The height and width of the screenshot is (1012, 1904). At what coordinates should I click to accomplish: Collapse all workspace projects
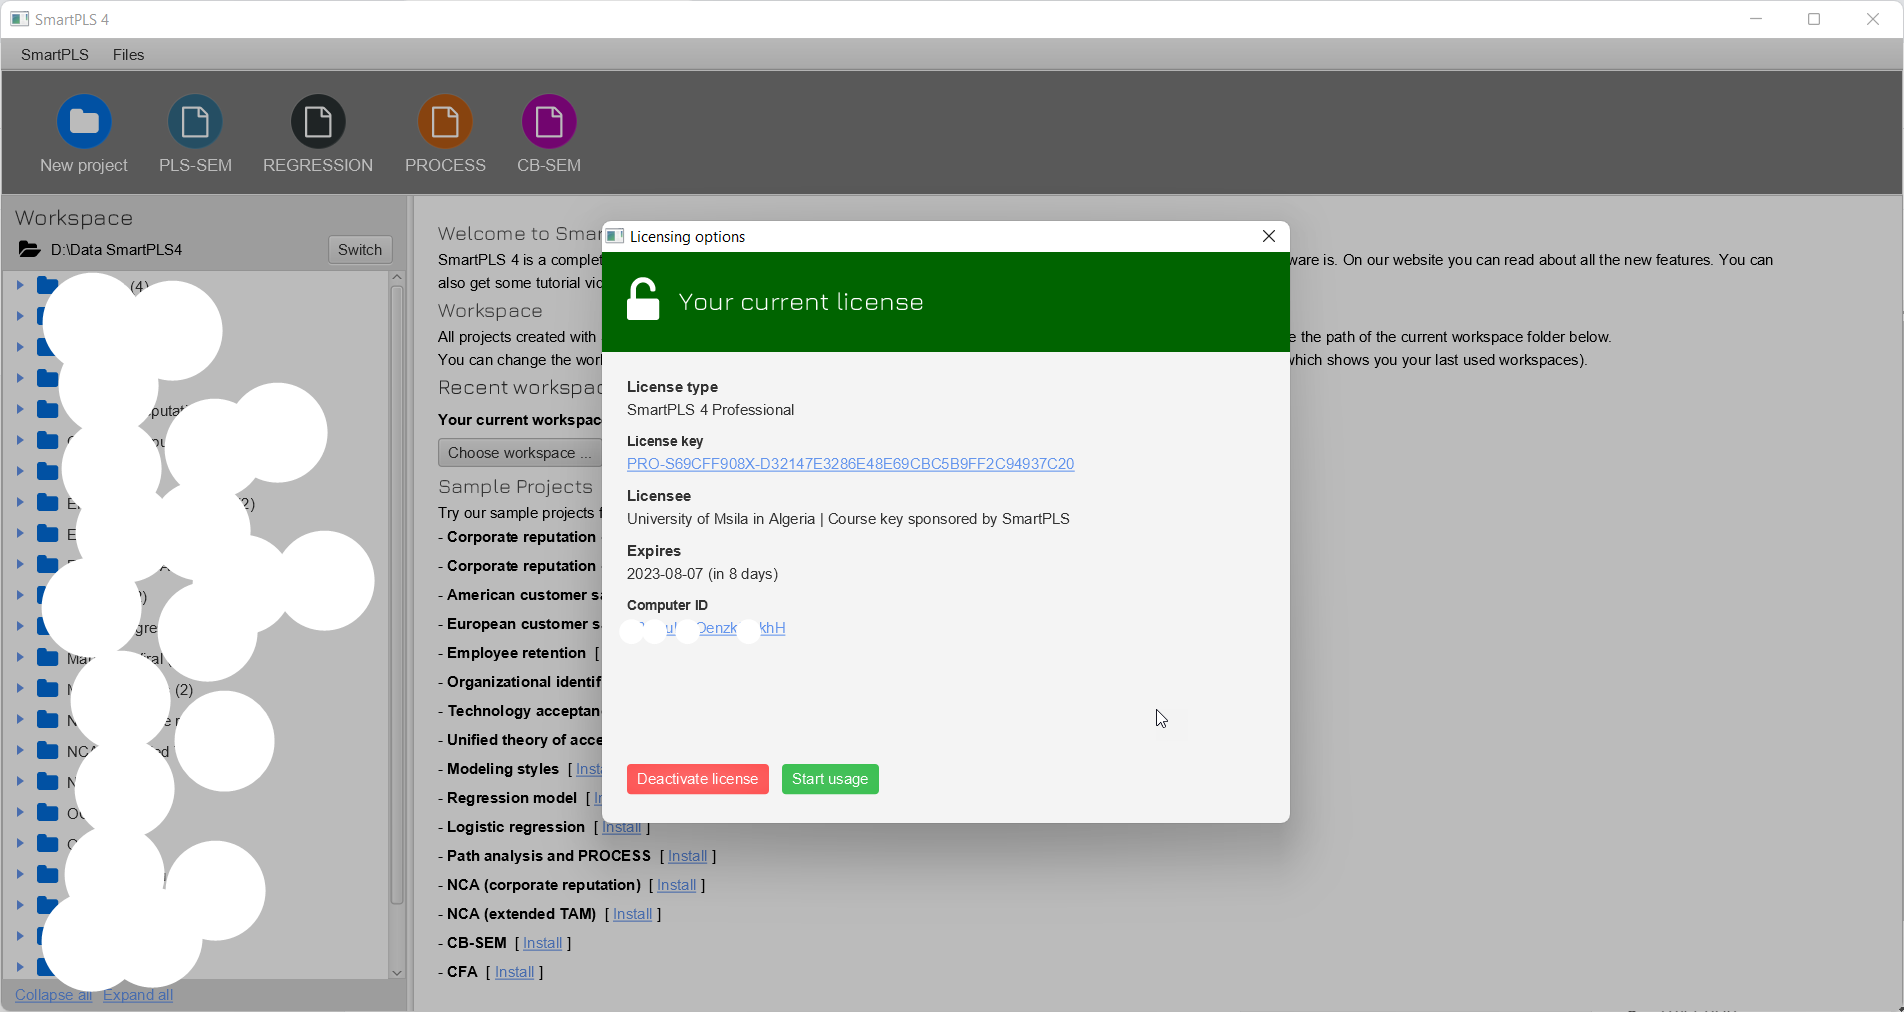point(53,995)
